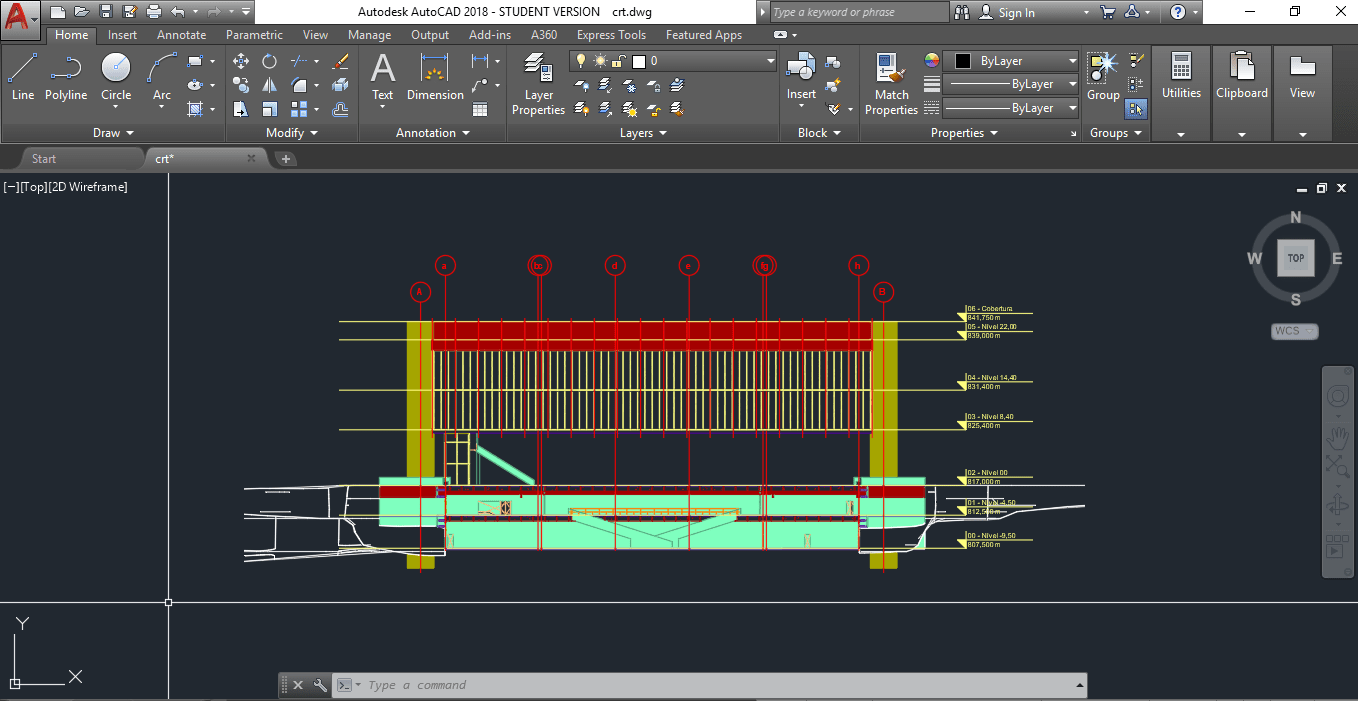
Task: Open the Clipboard panel button
Action: tap(1242, 94)
